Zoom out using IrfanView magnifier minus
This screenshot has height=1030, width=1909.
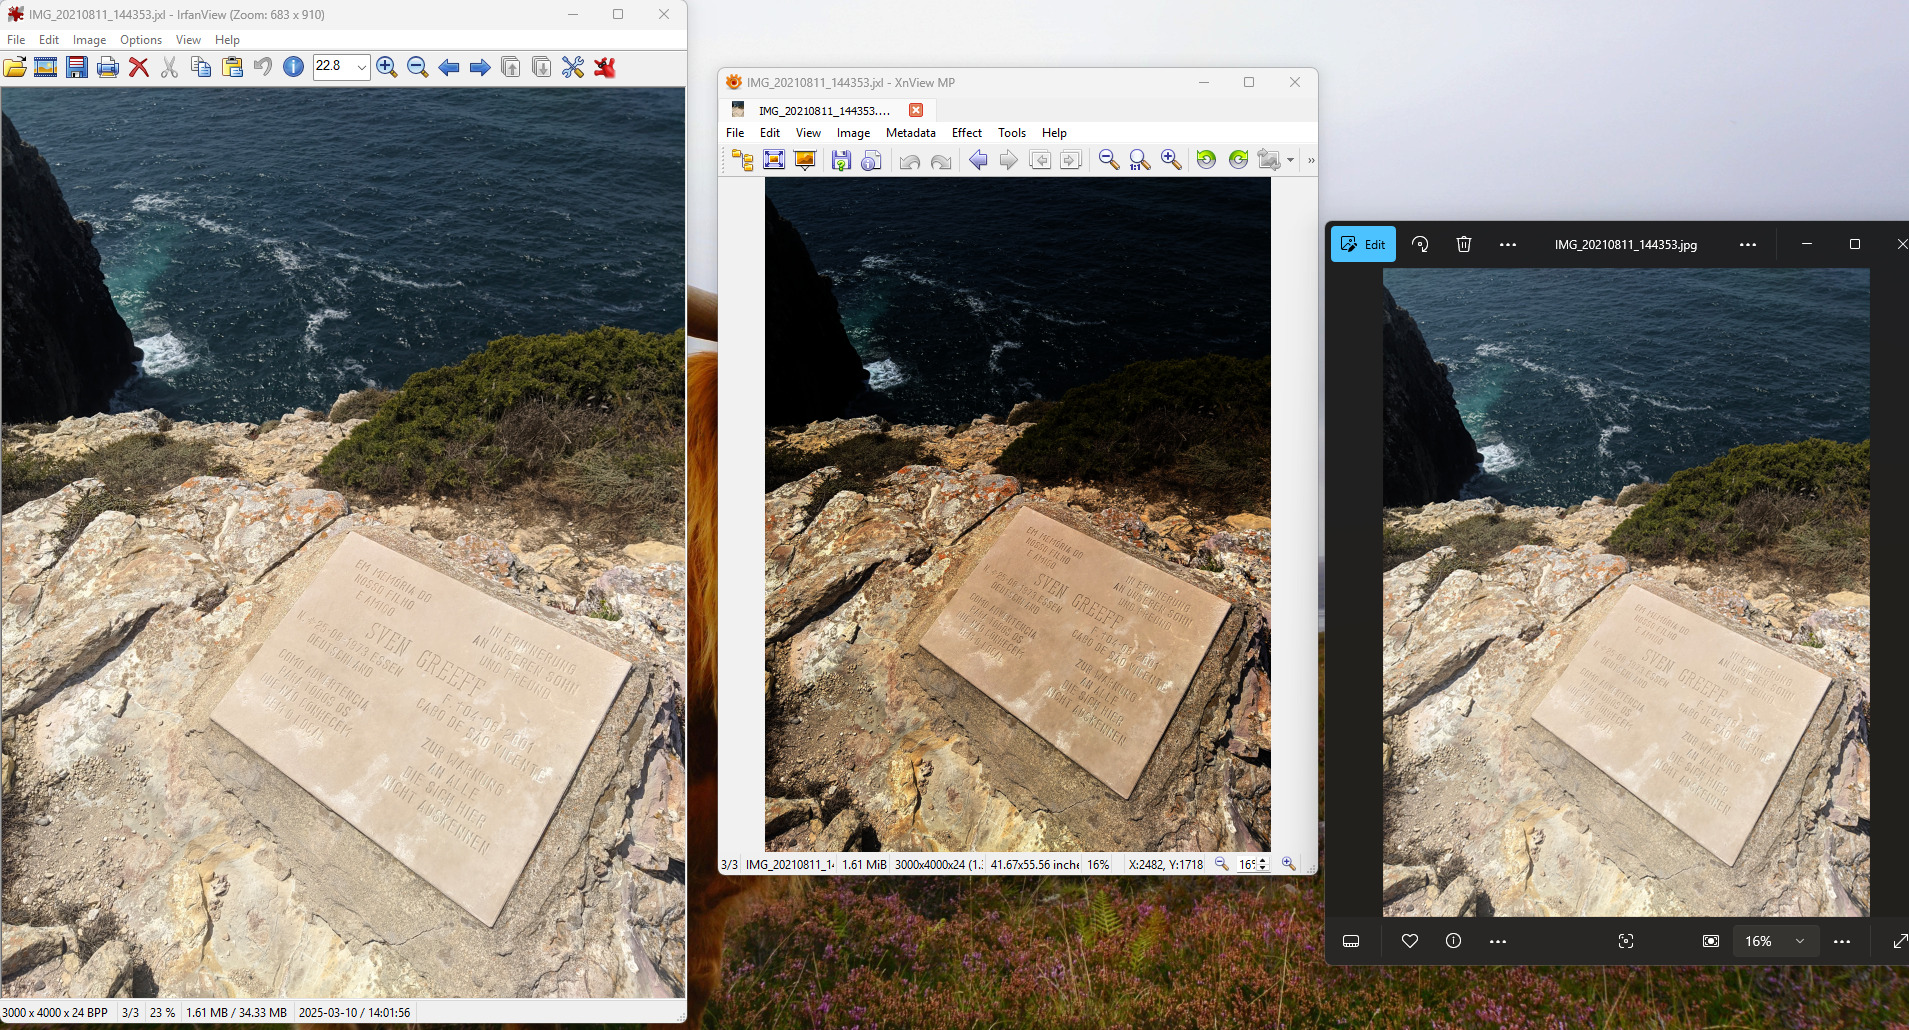tap(418, 67)
